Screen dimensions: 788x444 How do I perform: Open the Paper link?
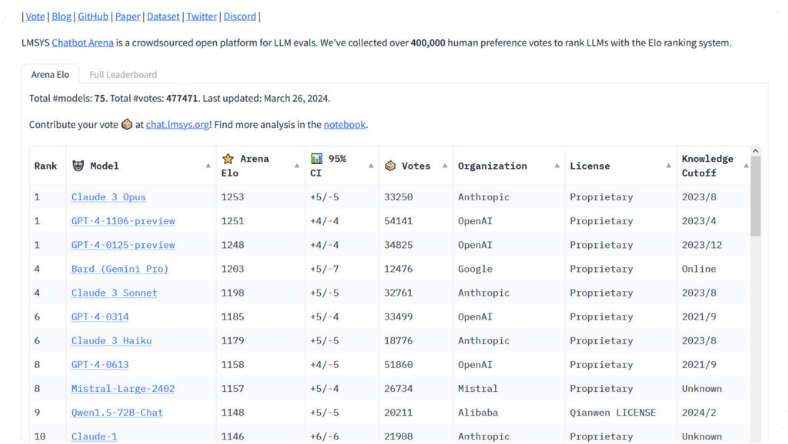click(128, 17)
